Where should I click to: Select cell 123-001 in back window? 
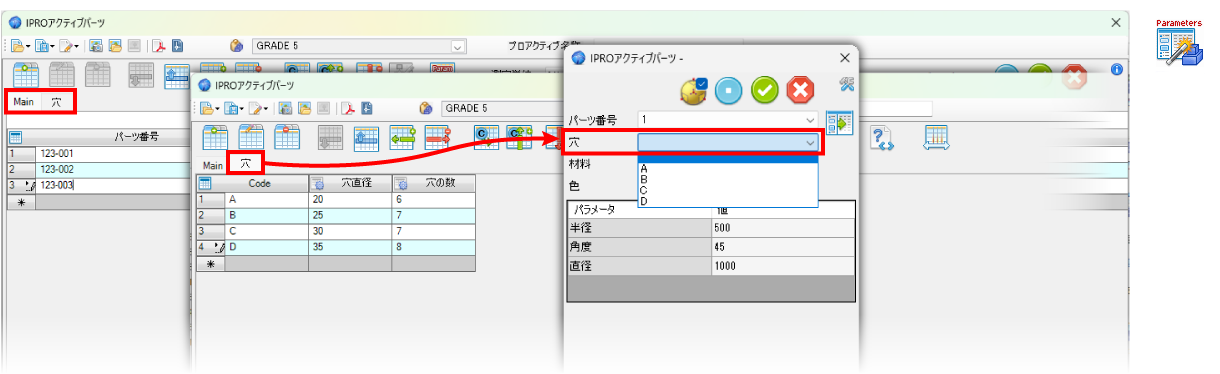(x=113, y=154)
